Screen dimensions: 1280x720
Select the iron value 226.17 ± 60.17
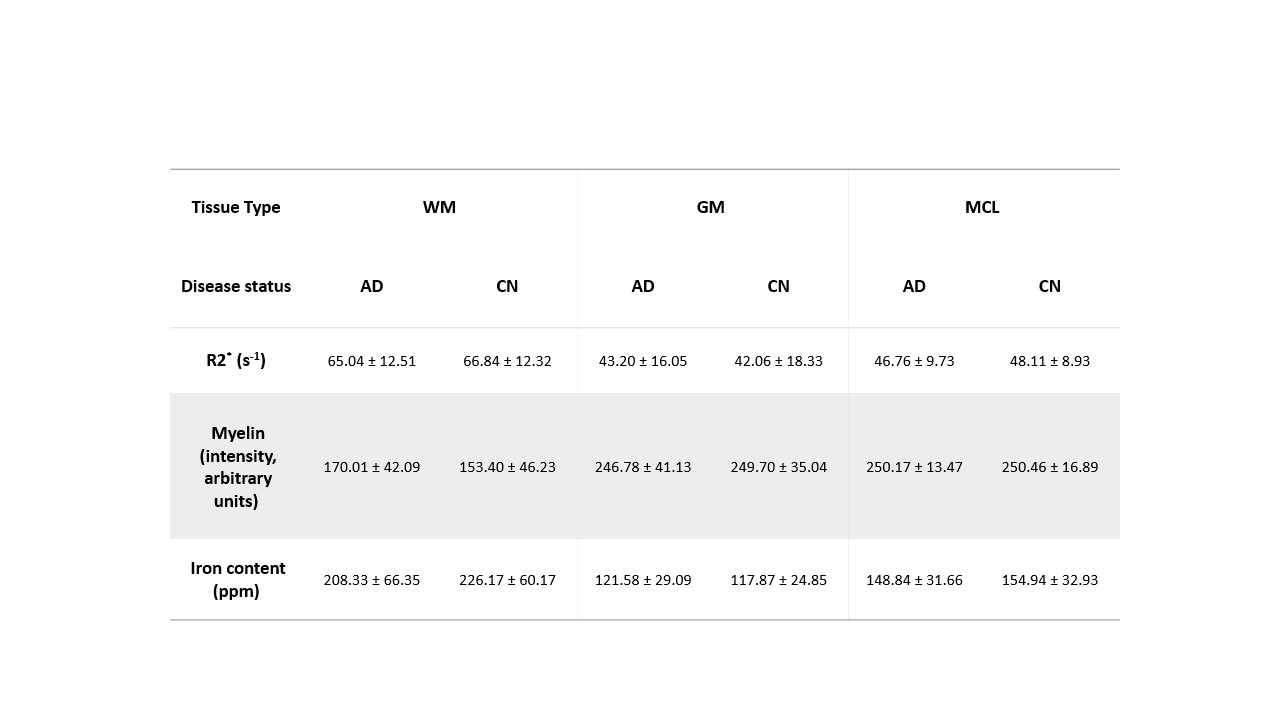(x=507, y=580)
